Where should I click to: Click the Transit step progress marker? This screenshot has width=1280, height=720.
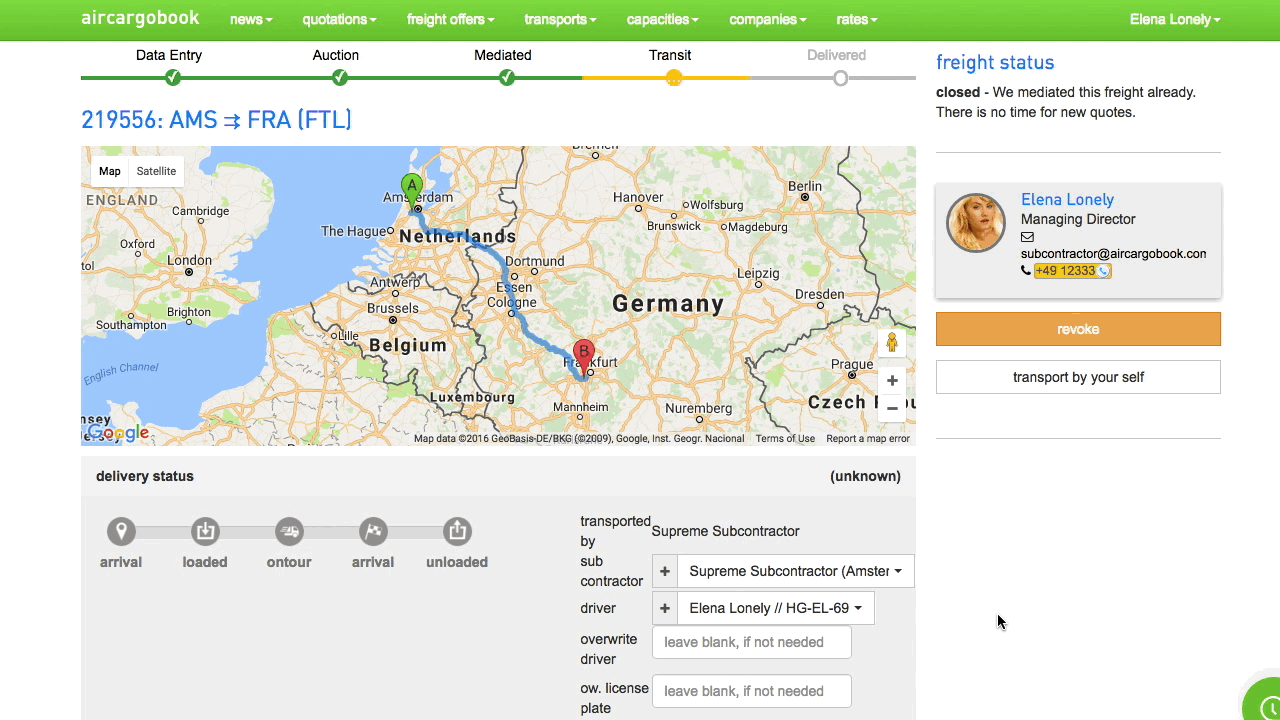click(674, 78)
